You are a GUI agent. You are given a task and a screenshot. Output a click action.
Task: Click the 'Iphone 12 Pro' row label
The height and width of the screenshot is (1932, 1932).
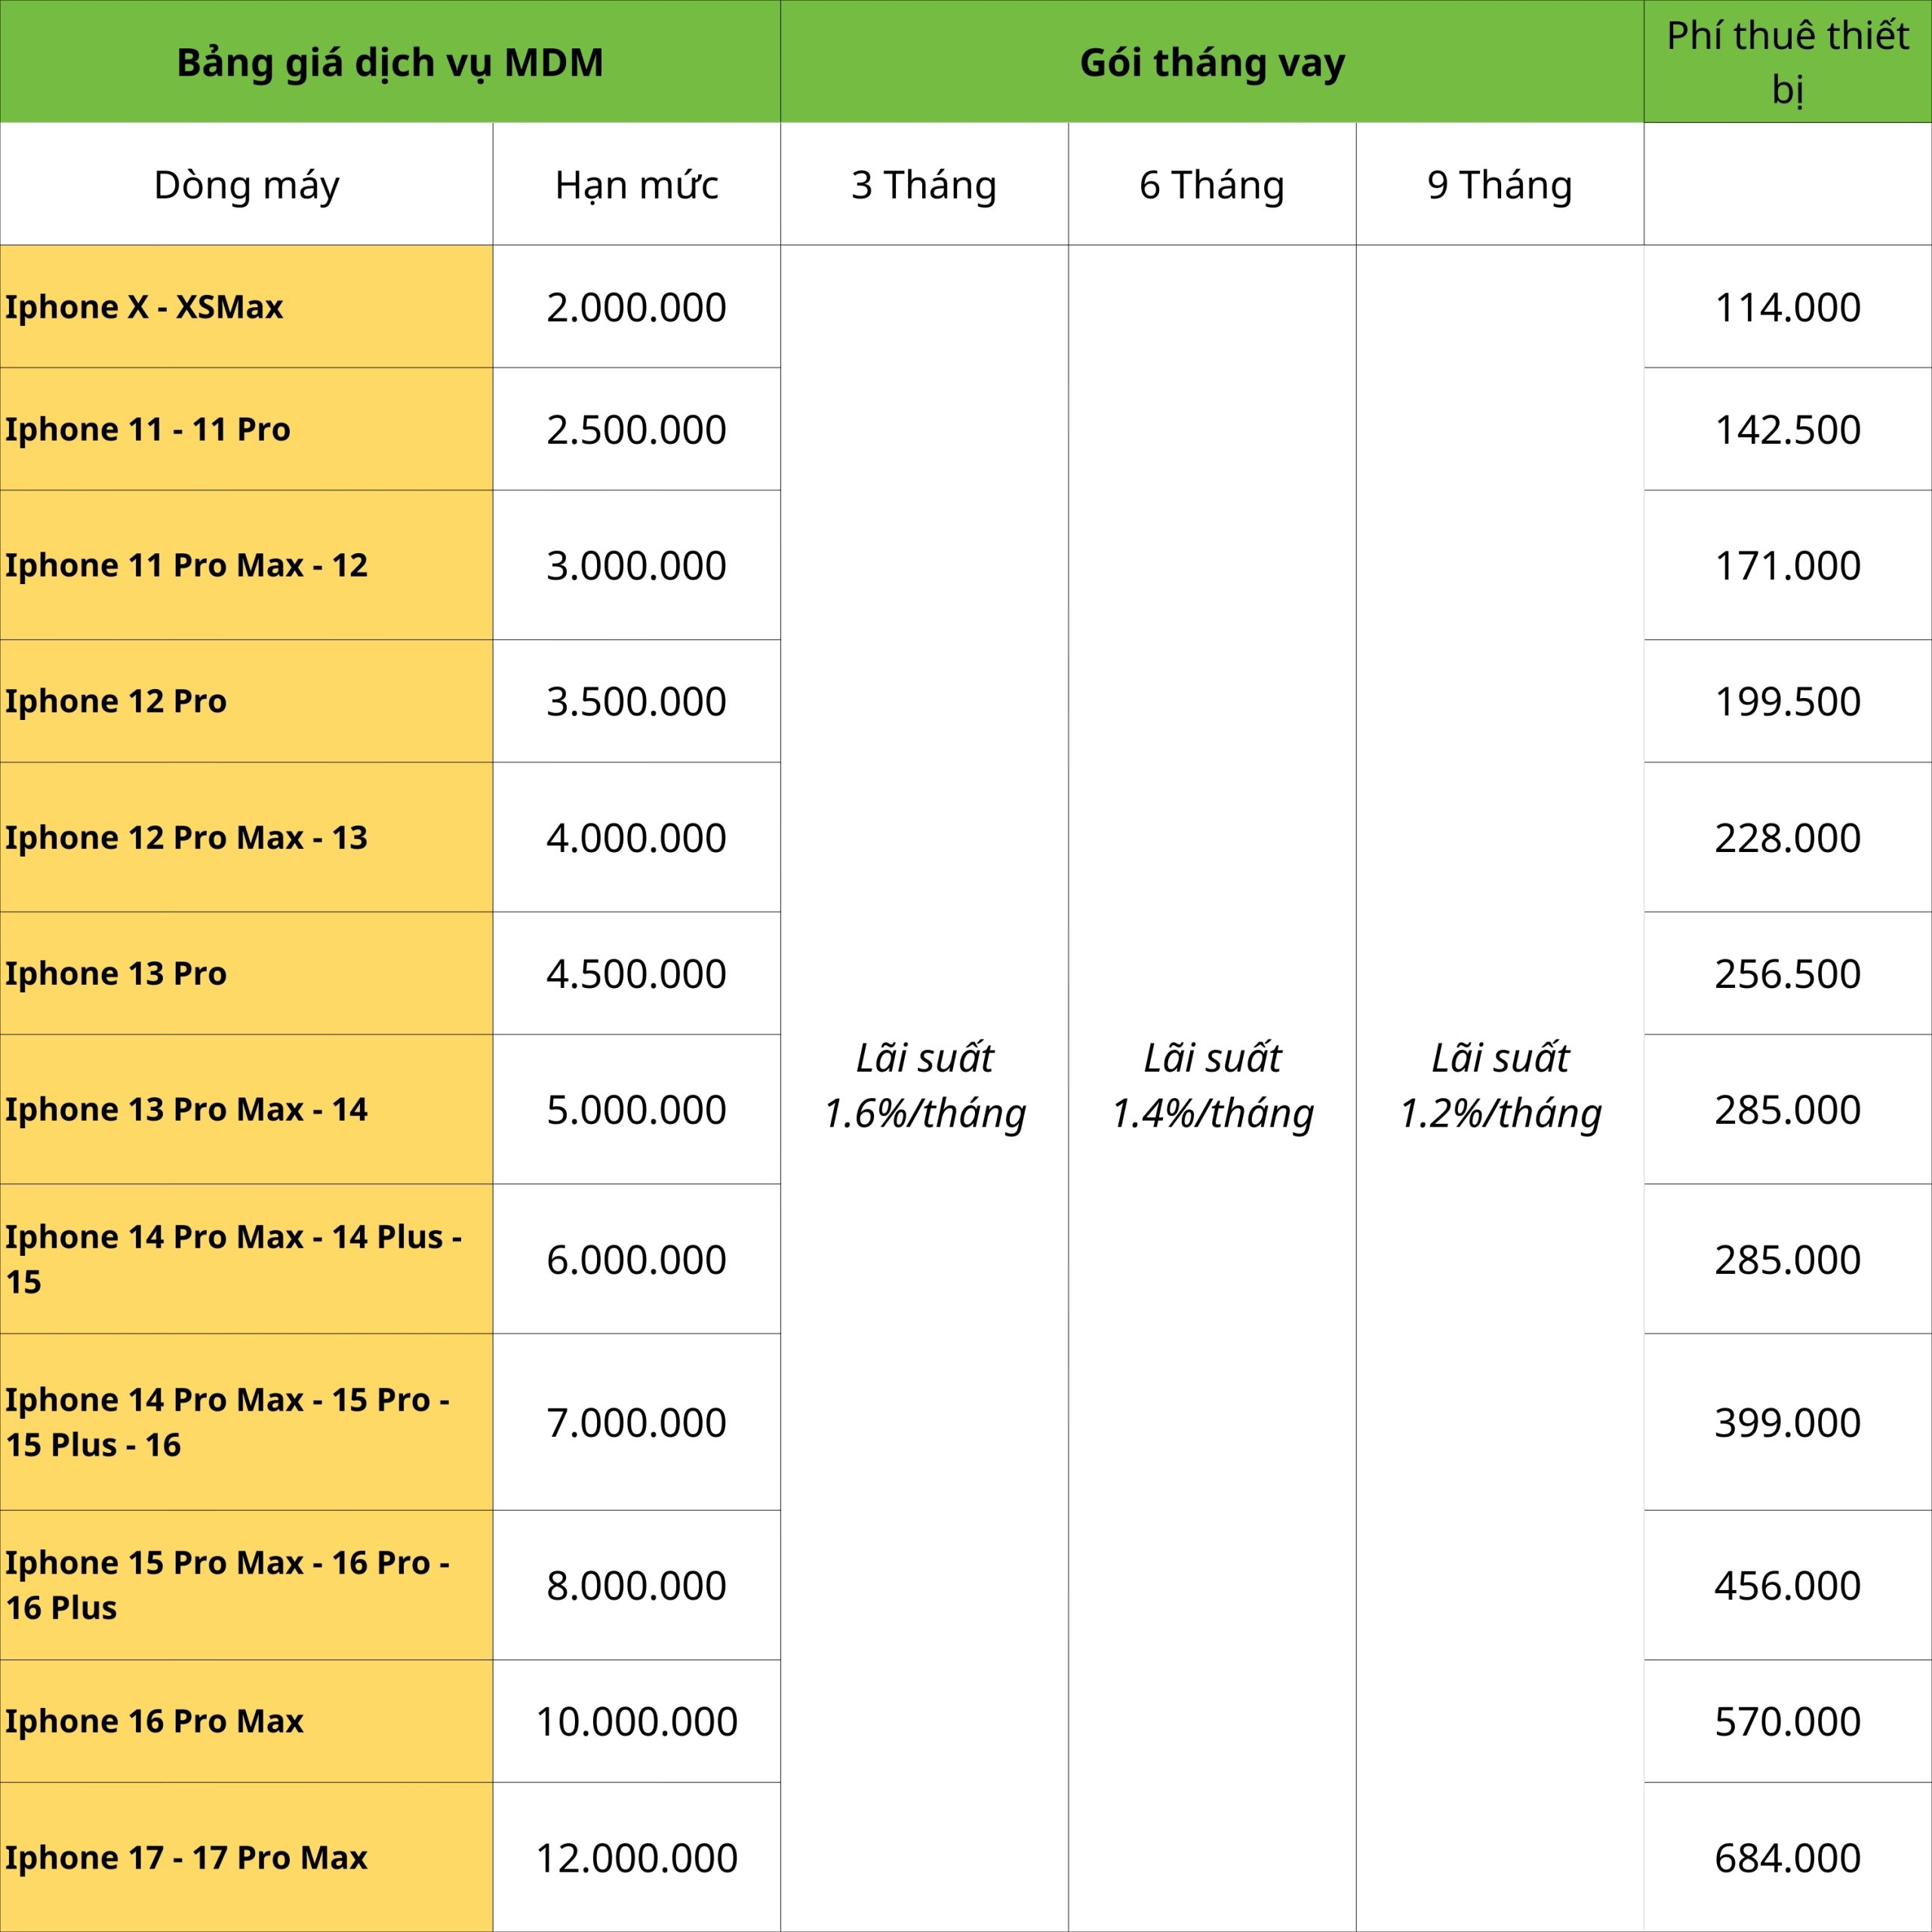[116, 701]
